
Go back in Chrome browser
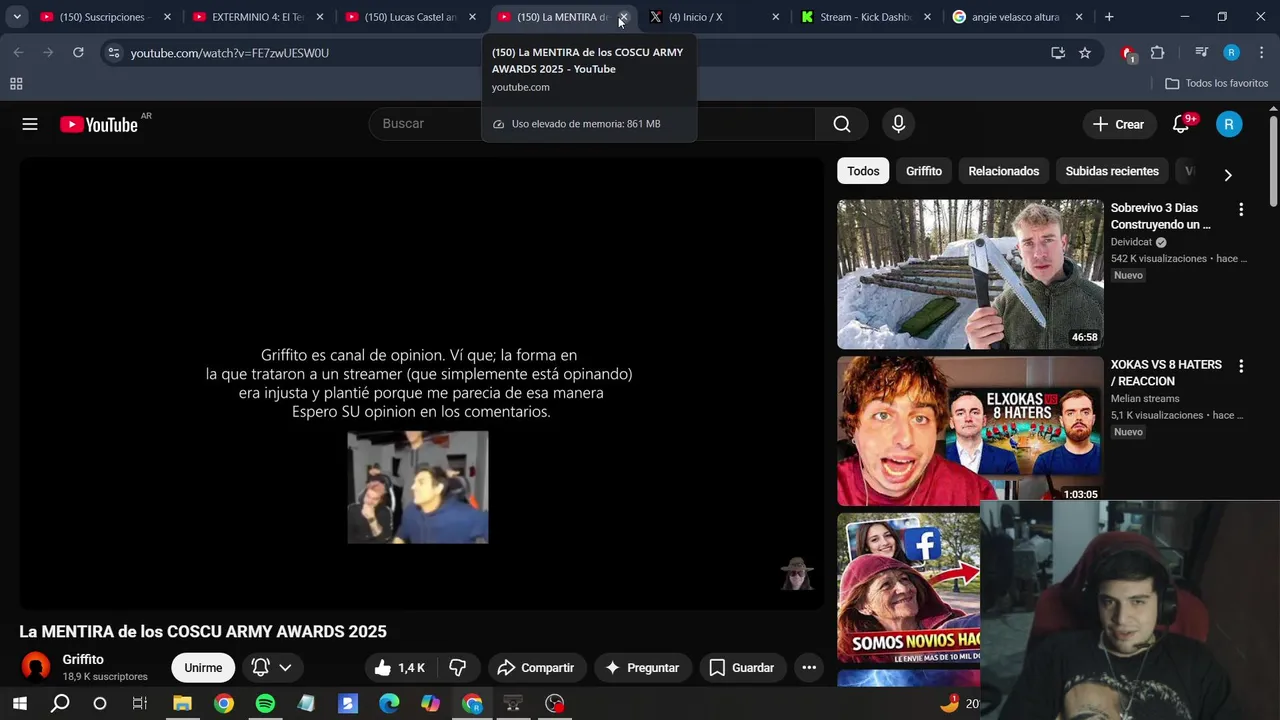point(18,53)
